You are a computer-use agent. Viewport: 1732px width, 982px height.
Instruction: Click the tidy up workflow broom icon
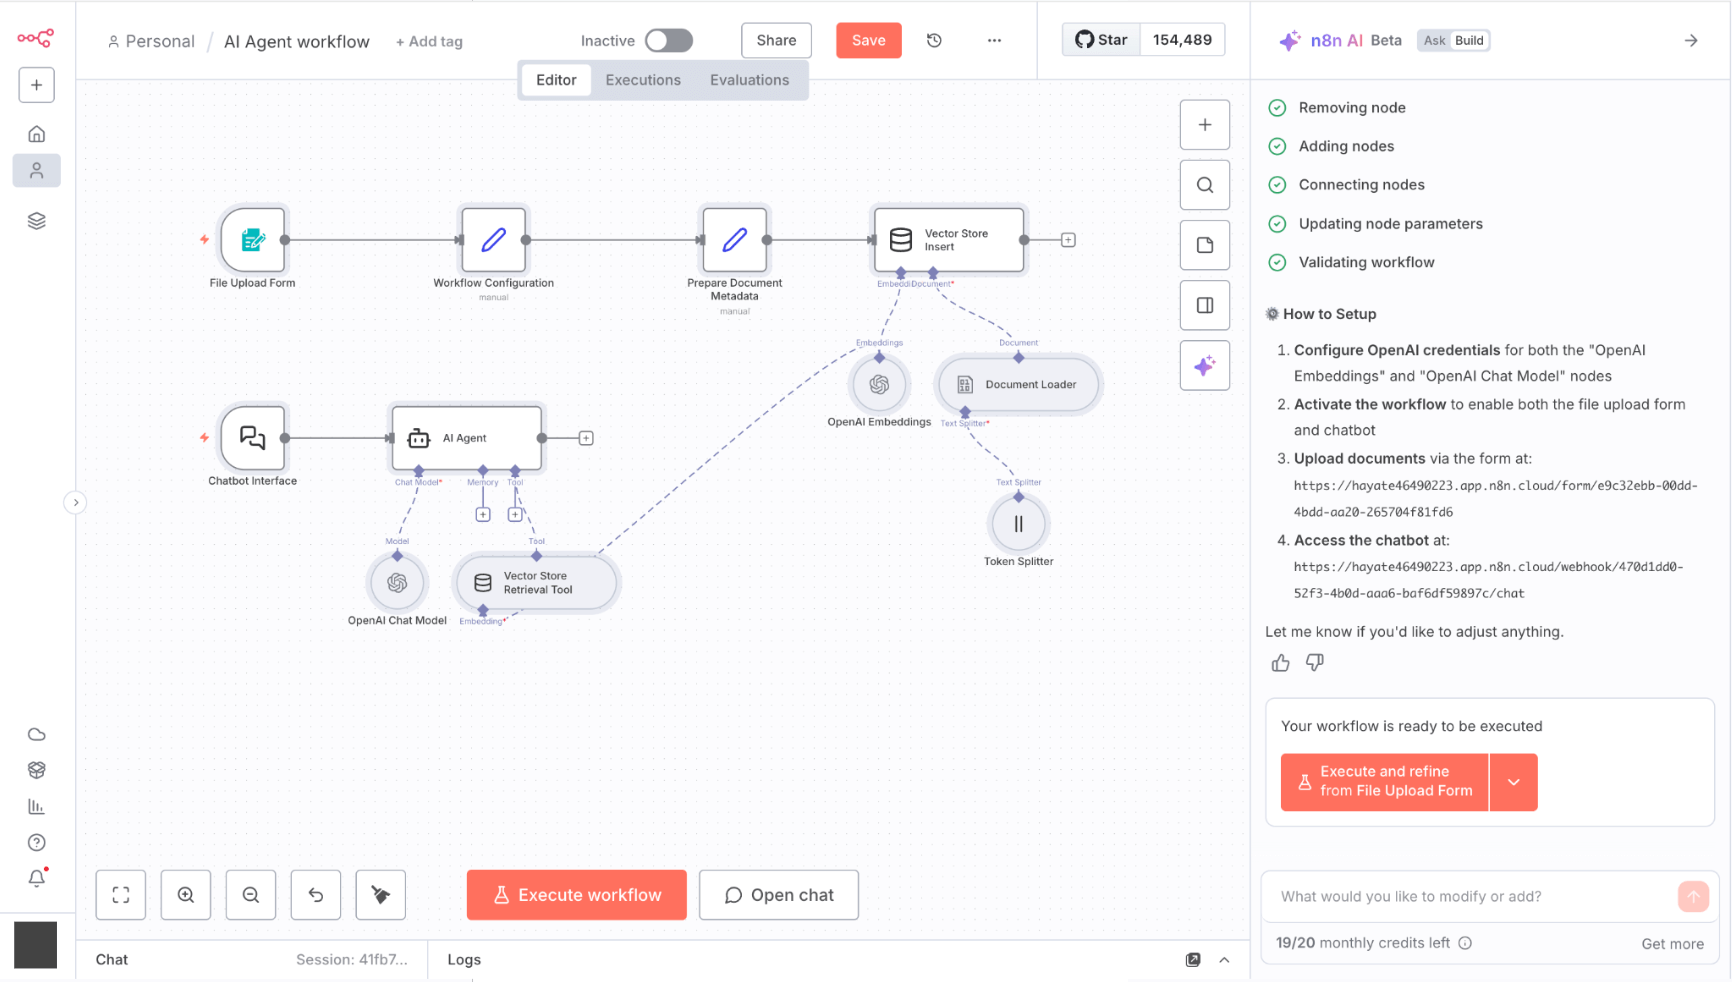381,895
